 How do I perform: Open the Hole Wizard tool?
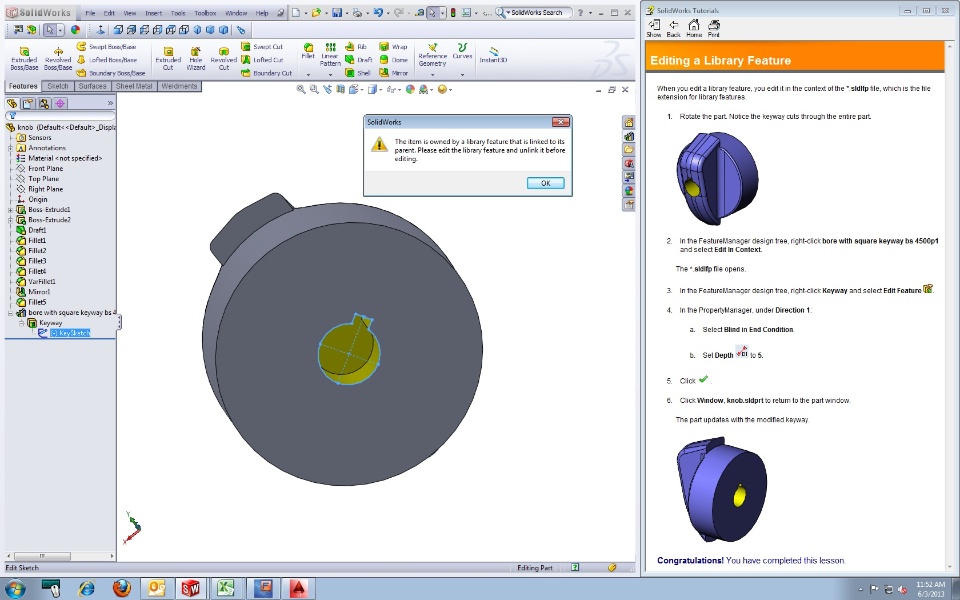pos(195,58)
